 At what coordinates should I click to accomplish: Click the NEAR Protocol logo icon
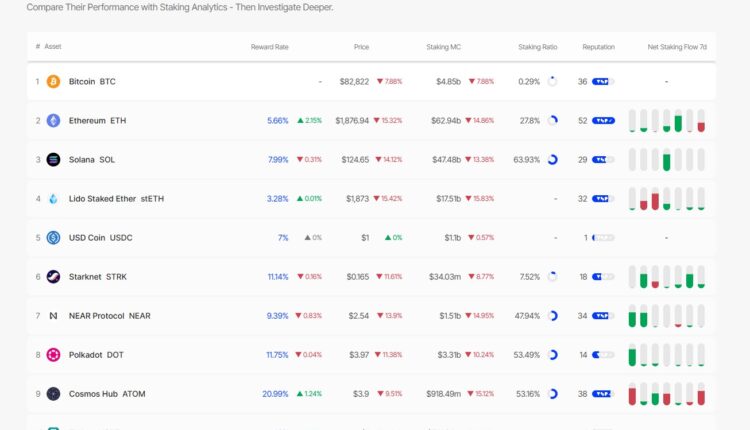[53, 315]
